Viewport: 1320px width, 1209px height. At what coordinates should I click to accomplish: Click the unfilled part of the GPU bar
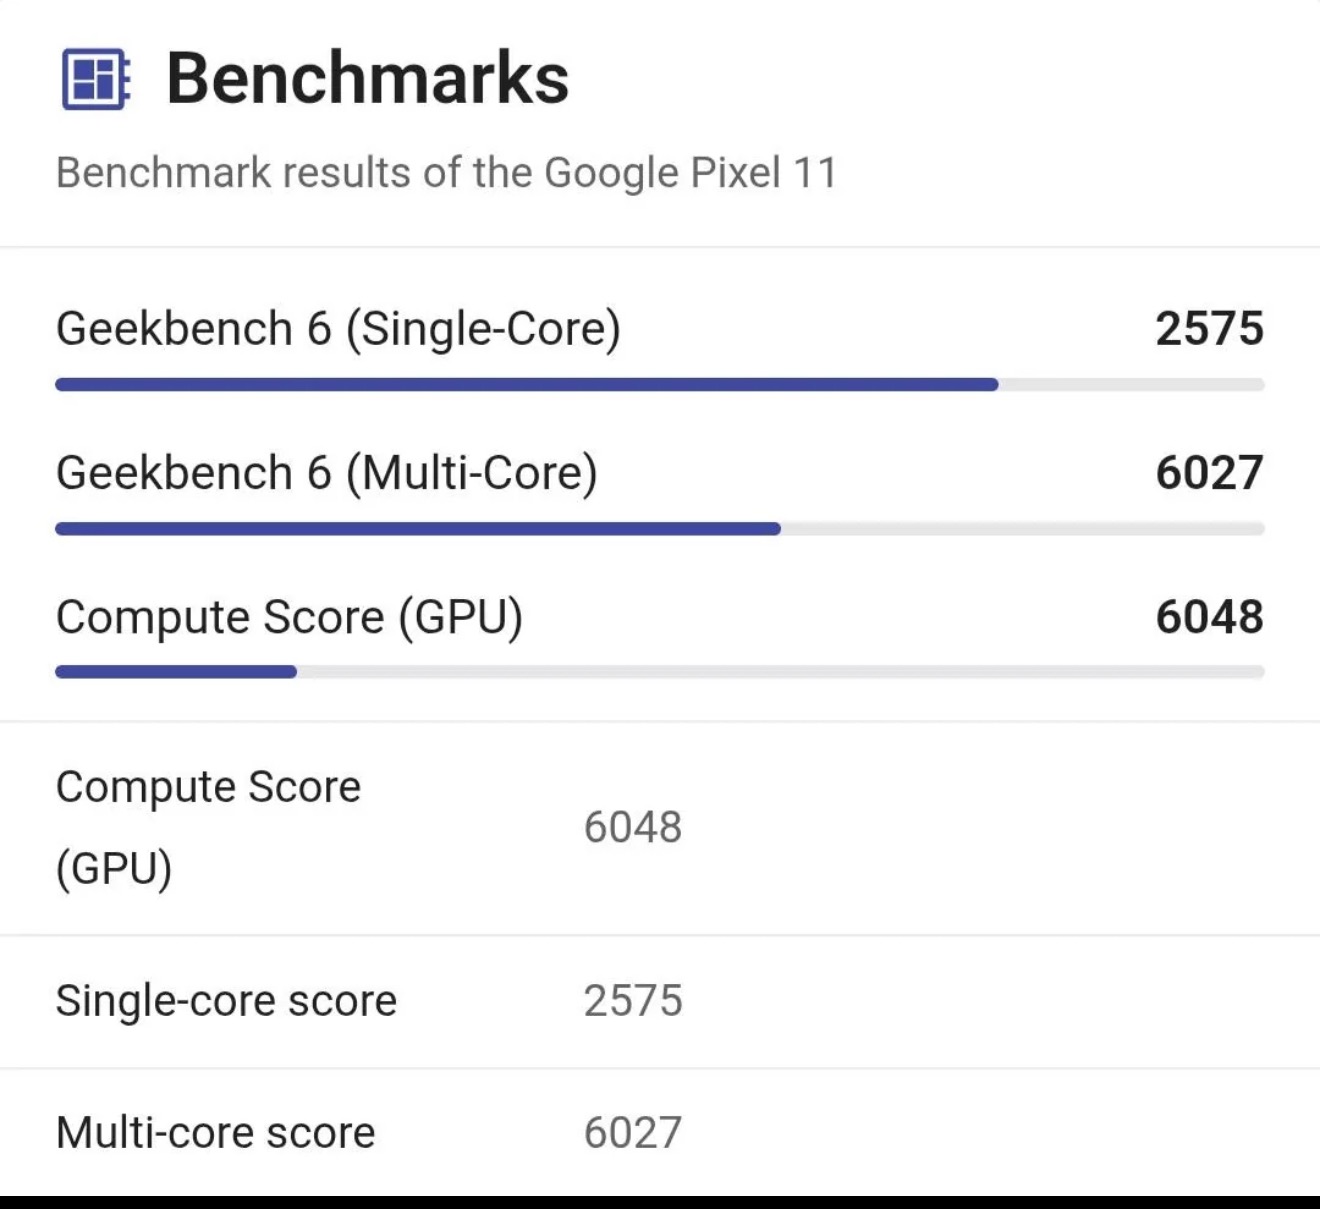[781, 672]
